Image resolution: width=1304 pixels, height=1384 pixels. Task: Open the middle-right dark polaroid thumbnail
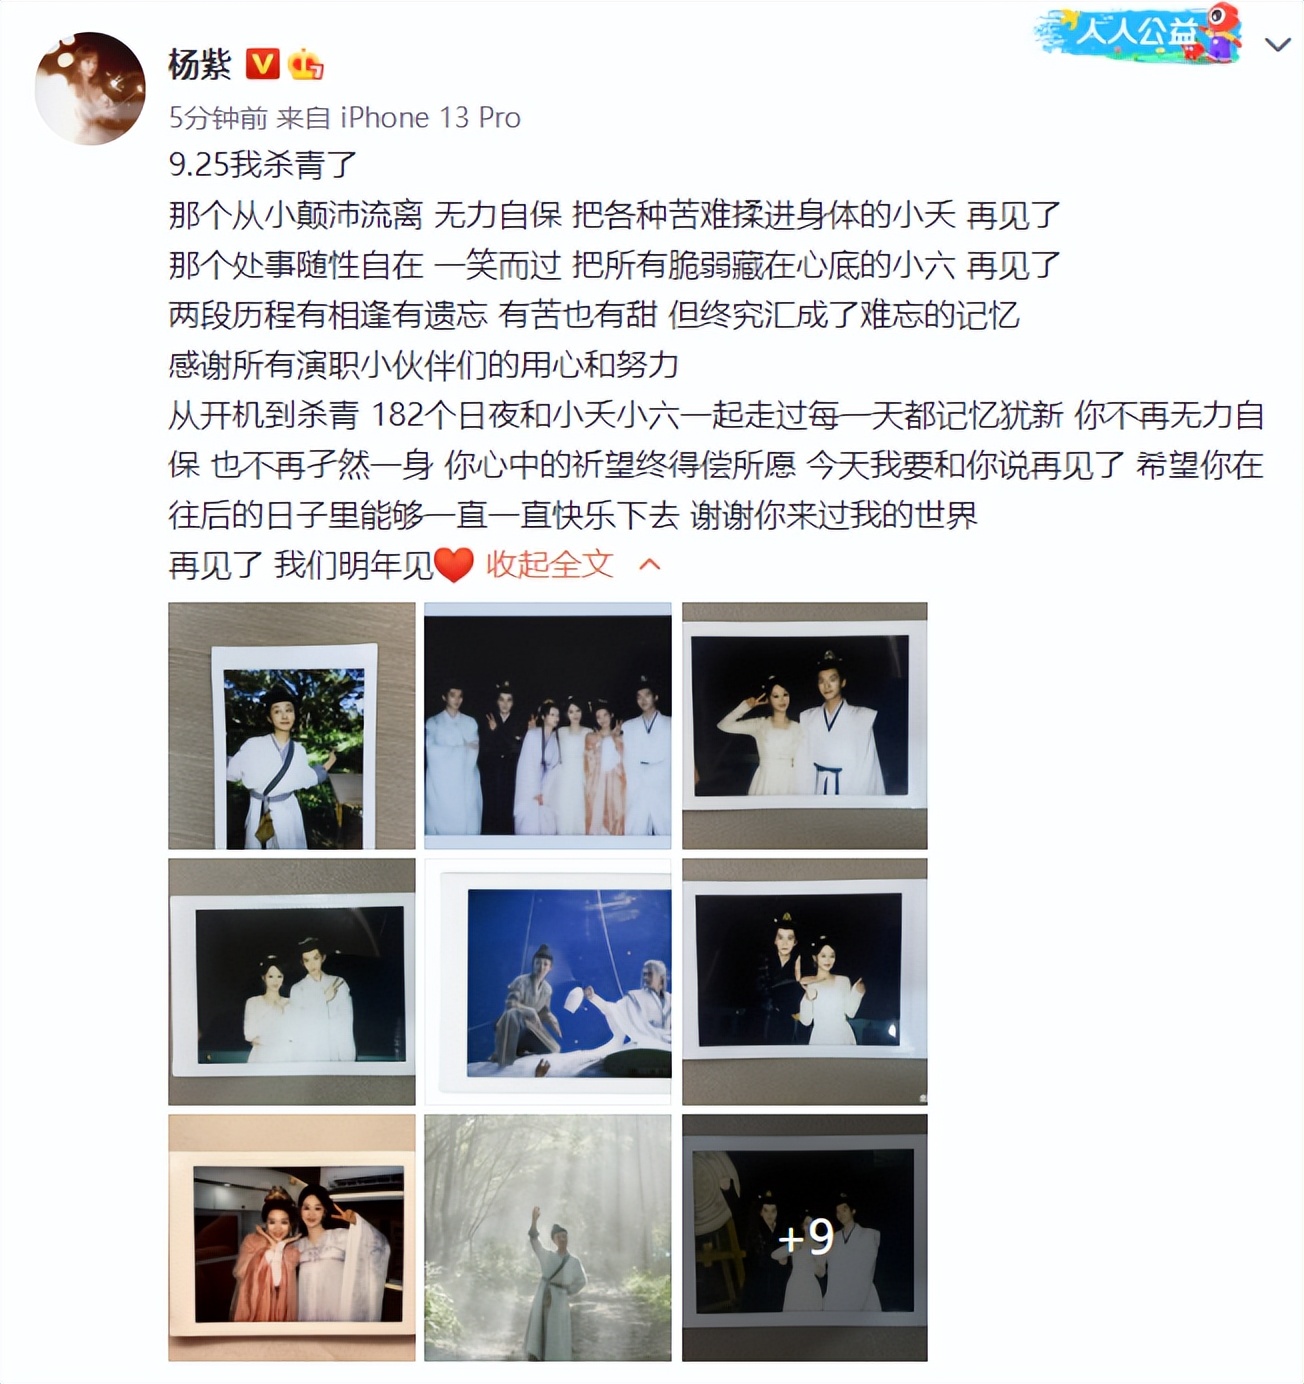click(x=805, y=982)
